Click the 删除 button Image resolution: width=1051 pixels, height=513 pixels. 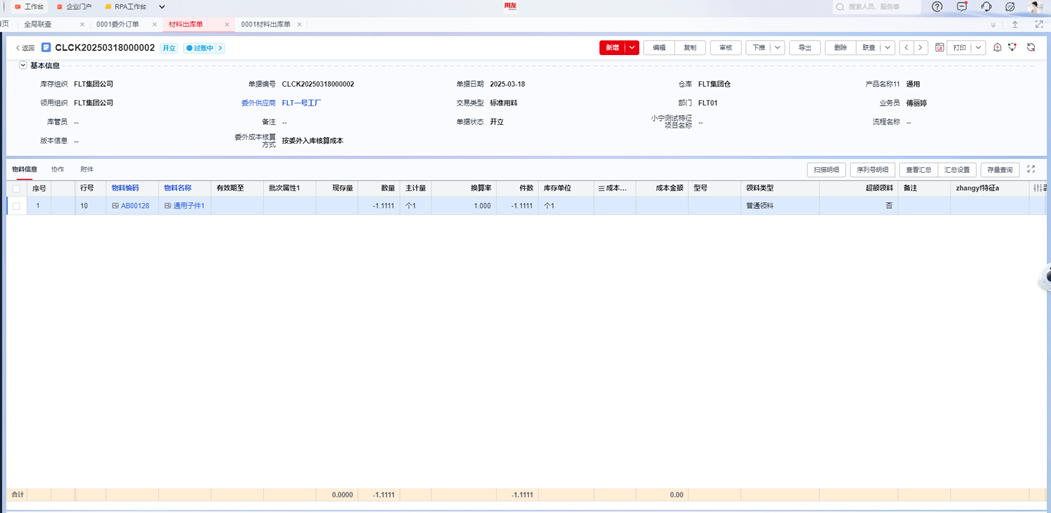click(x=841, y=48)
